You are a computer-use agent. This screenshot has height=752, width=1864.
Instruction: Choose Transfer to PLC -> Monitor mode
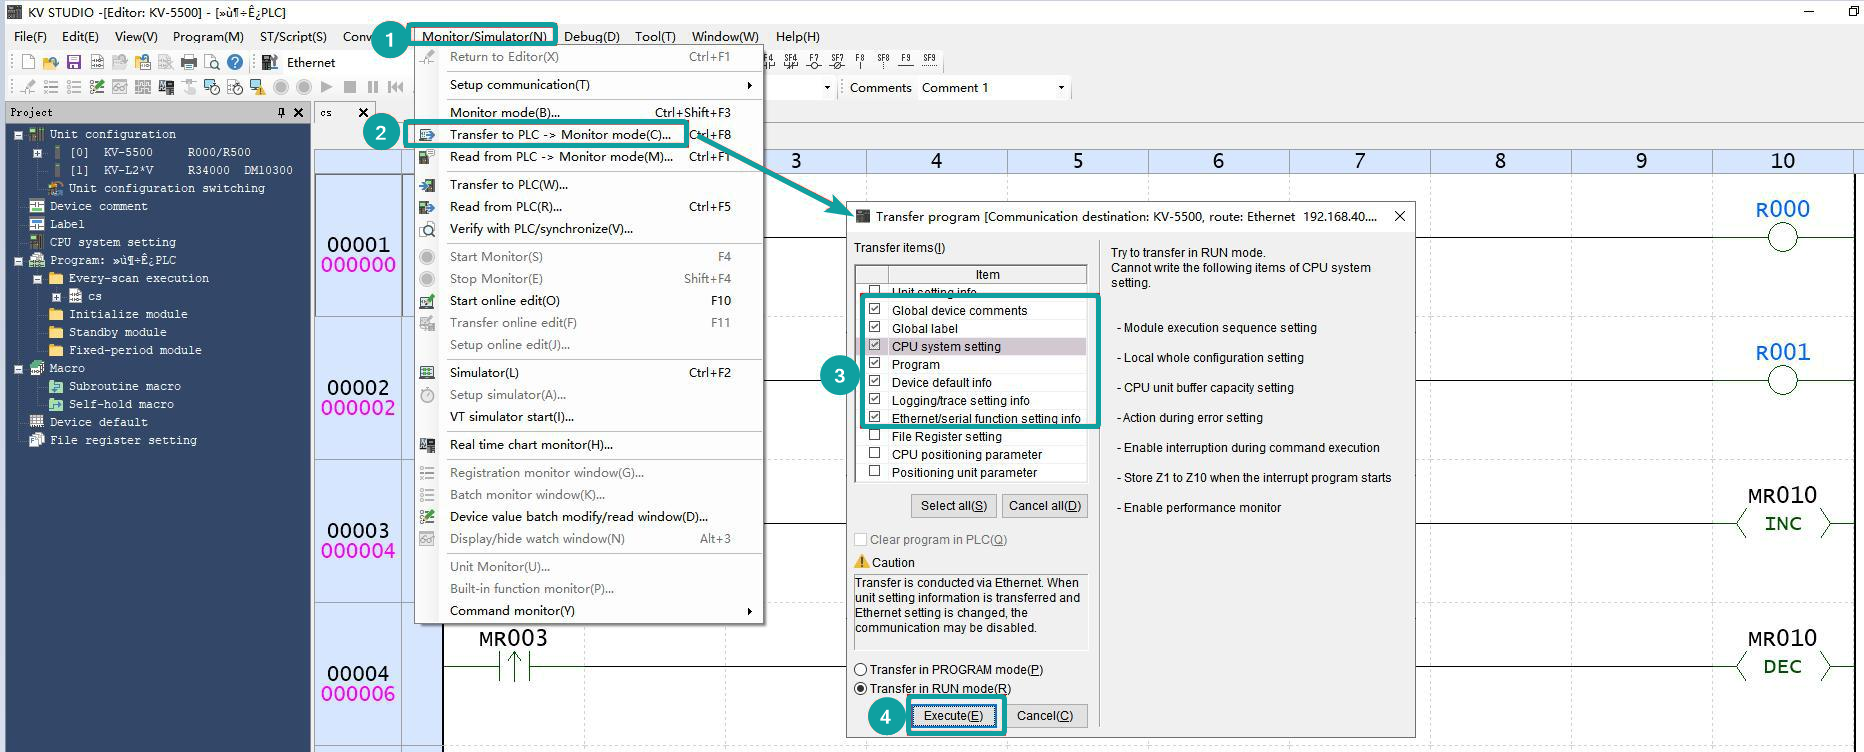(559, 135)
